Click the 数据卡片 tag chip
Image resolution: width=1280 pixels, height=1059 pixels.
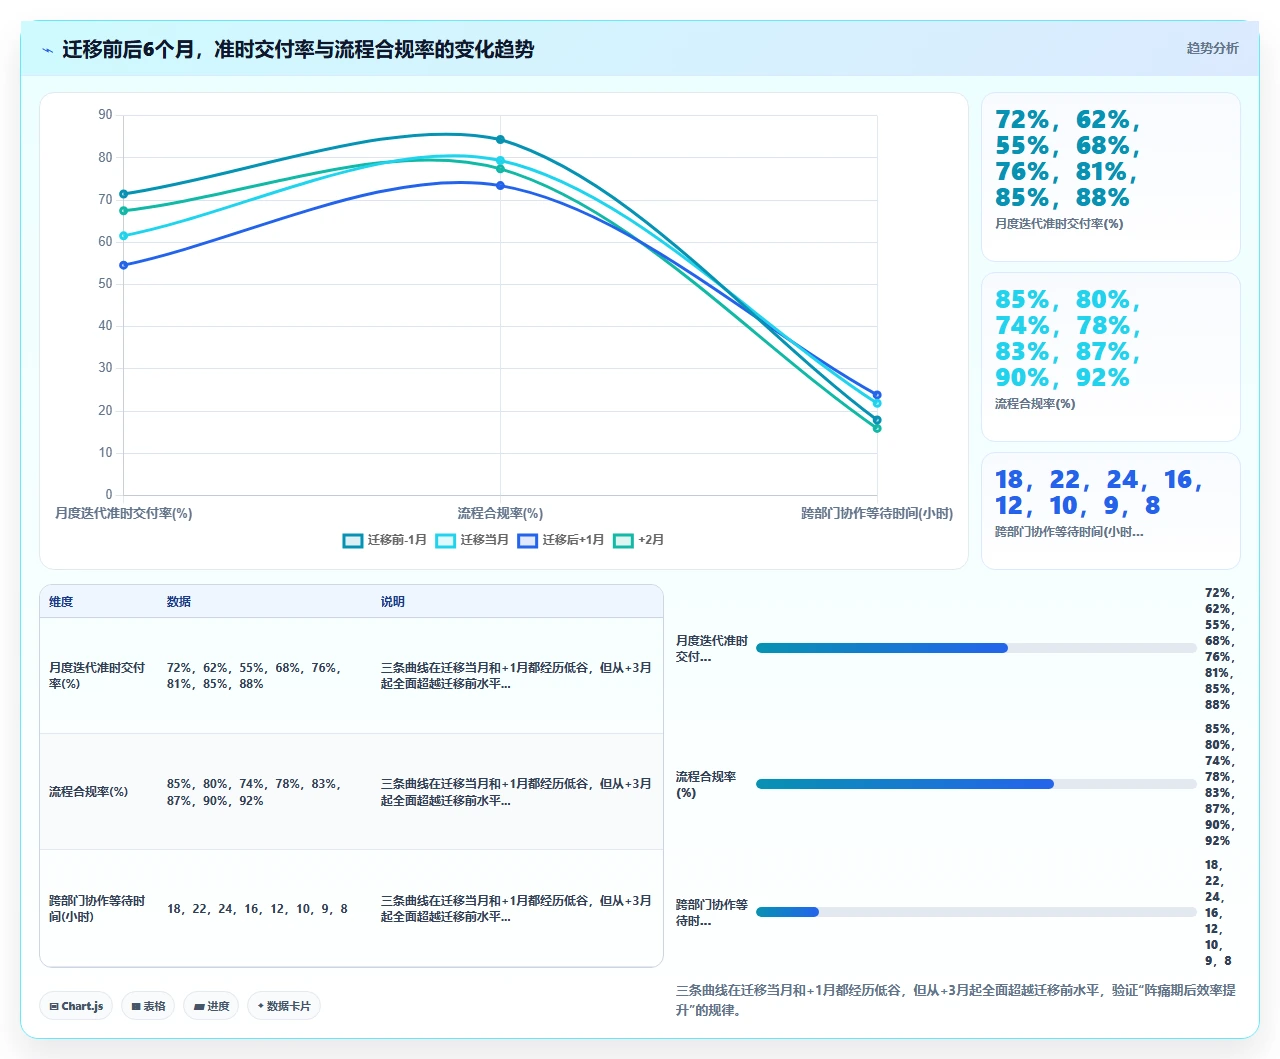tap(284, 1006)
